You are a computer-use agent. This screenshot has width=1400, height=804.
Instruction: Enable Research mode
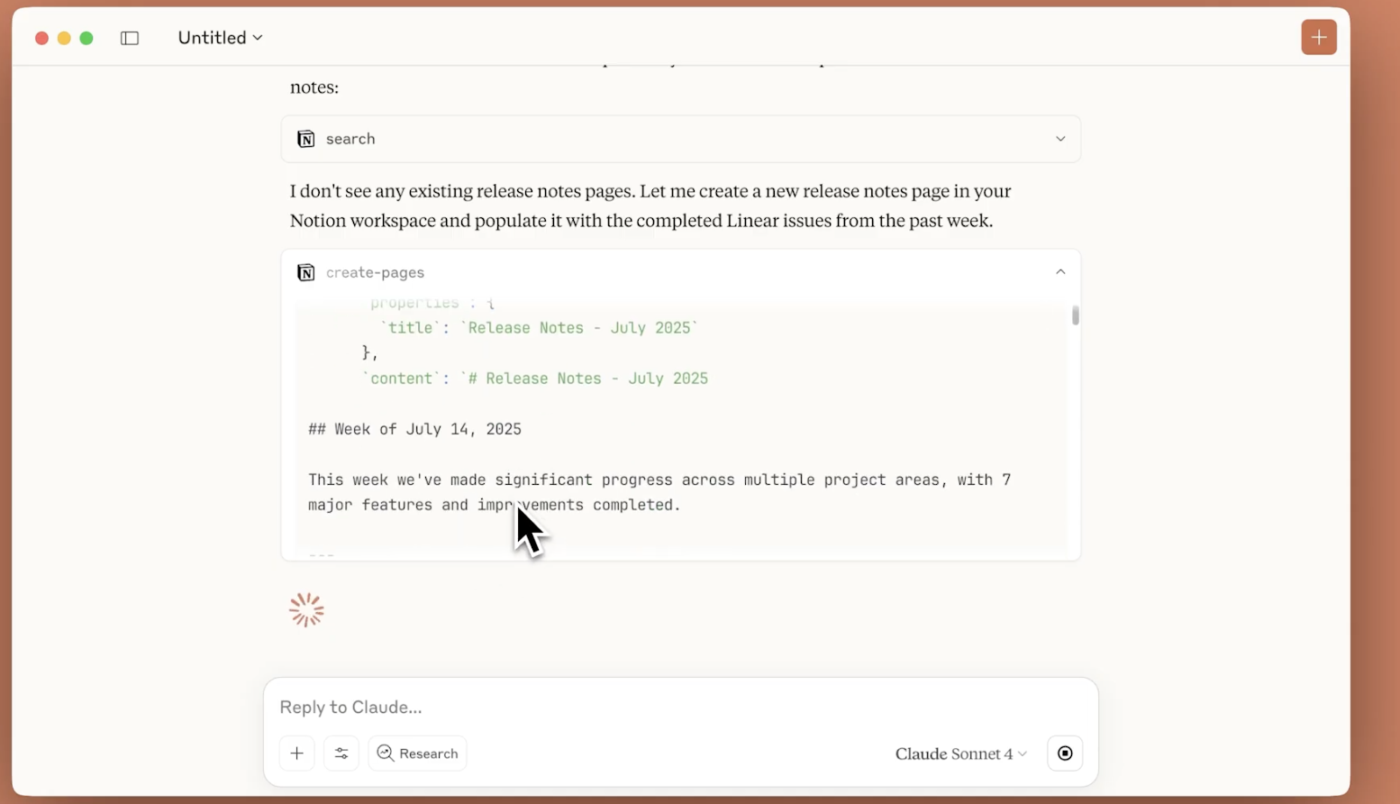point(417,753)
